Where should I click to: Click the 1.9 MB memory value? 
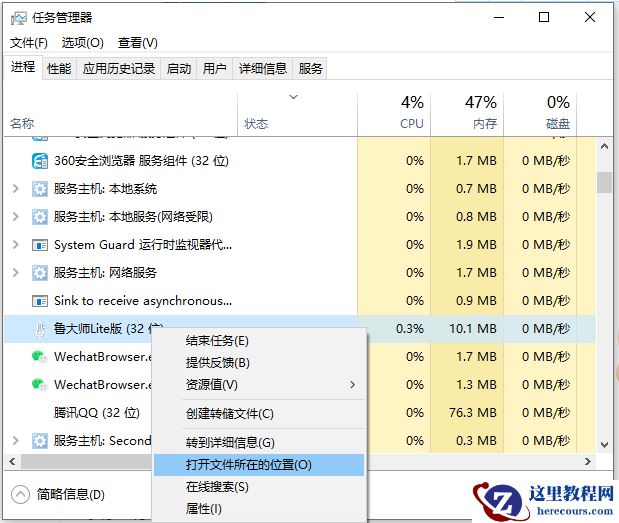(x=476, y=245)
